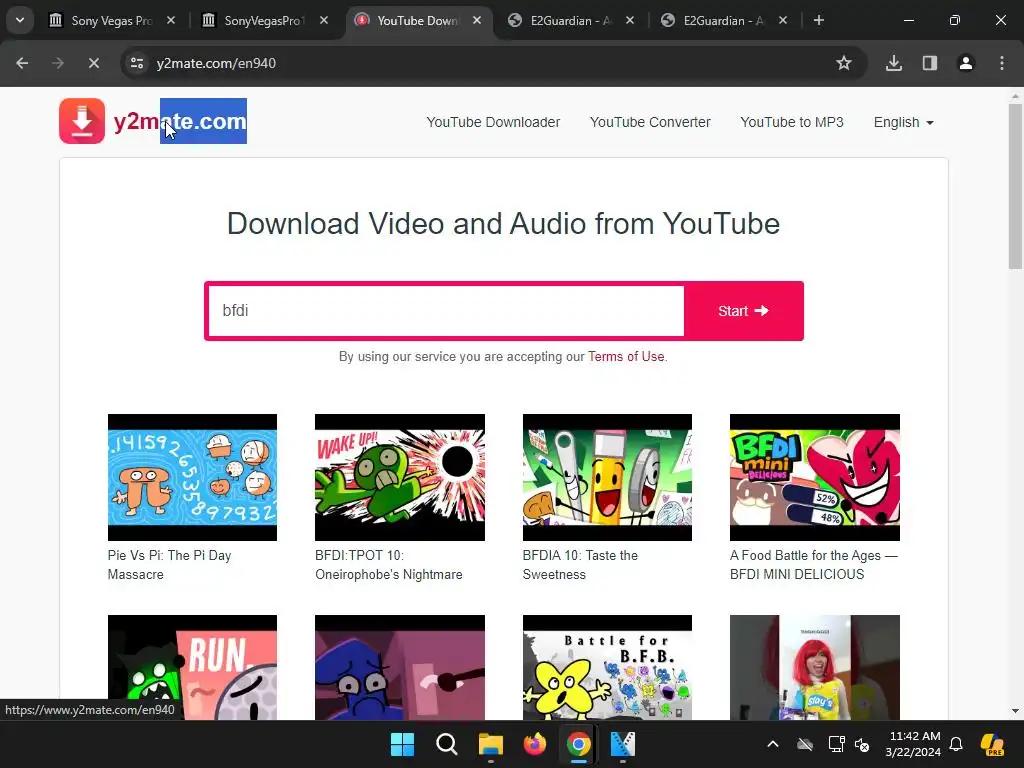Open BFDI MINI DELICIOUS video thumbnail

click(814, 477)
